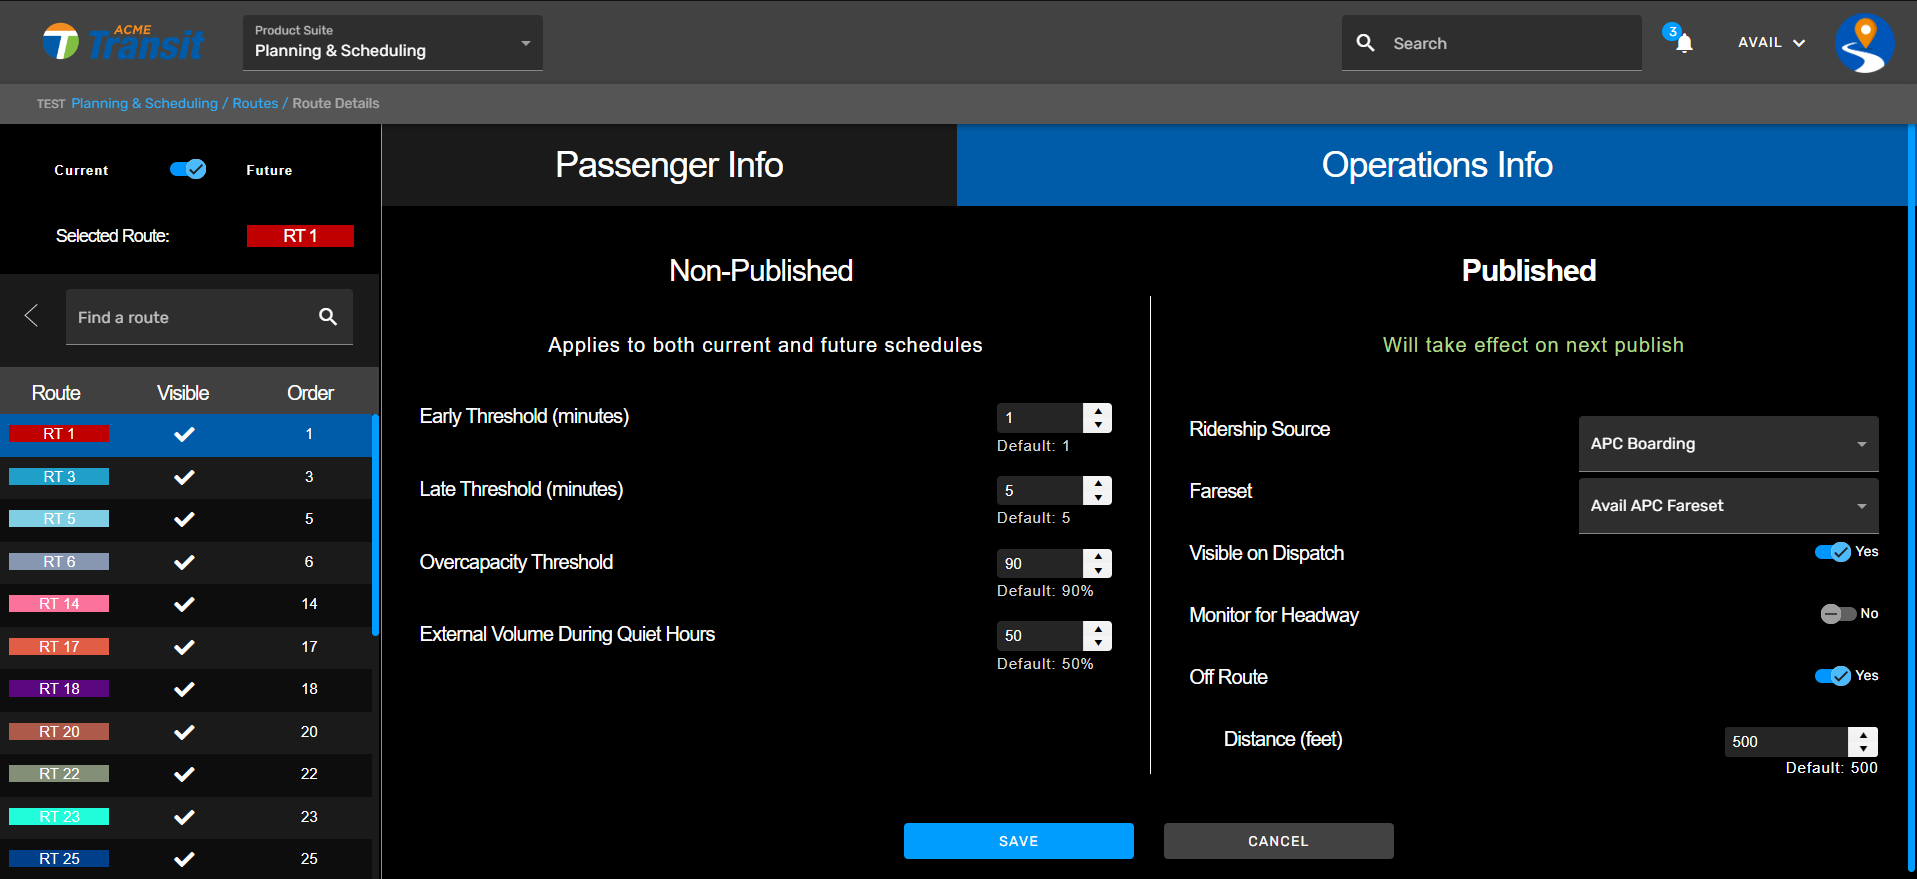Open the user avatar map icon
The width and height of the screenshot is (1917, 879).
pyautogui.click(x=1864, y=43)
